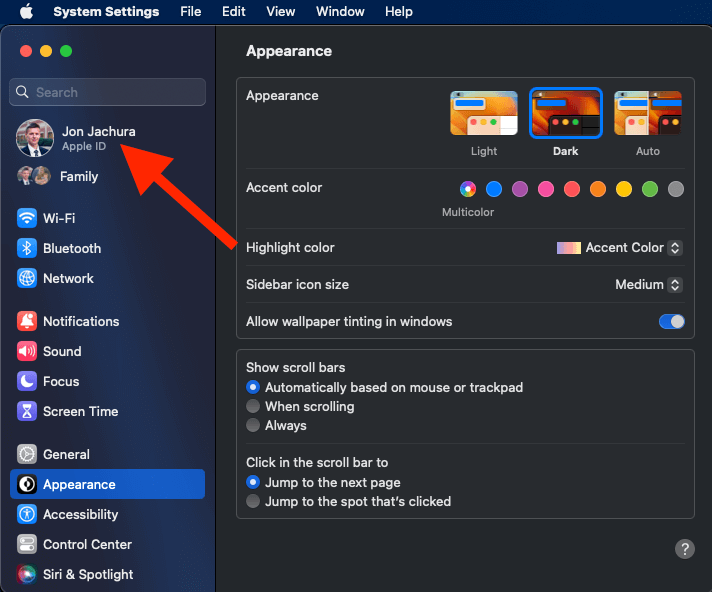Open the Help menu
Screen dimensions: 712x592
[x=399, y=11]
